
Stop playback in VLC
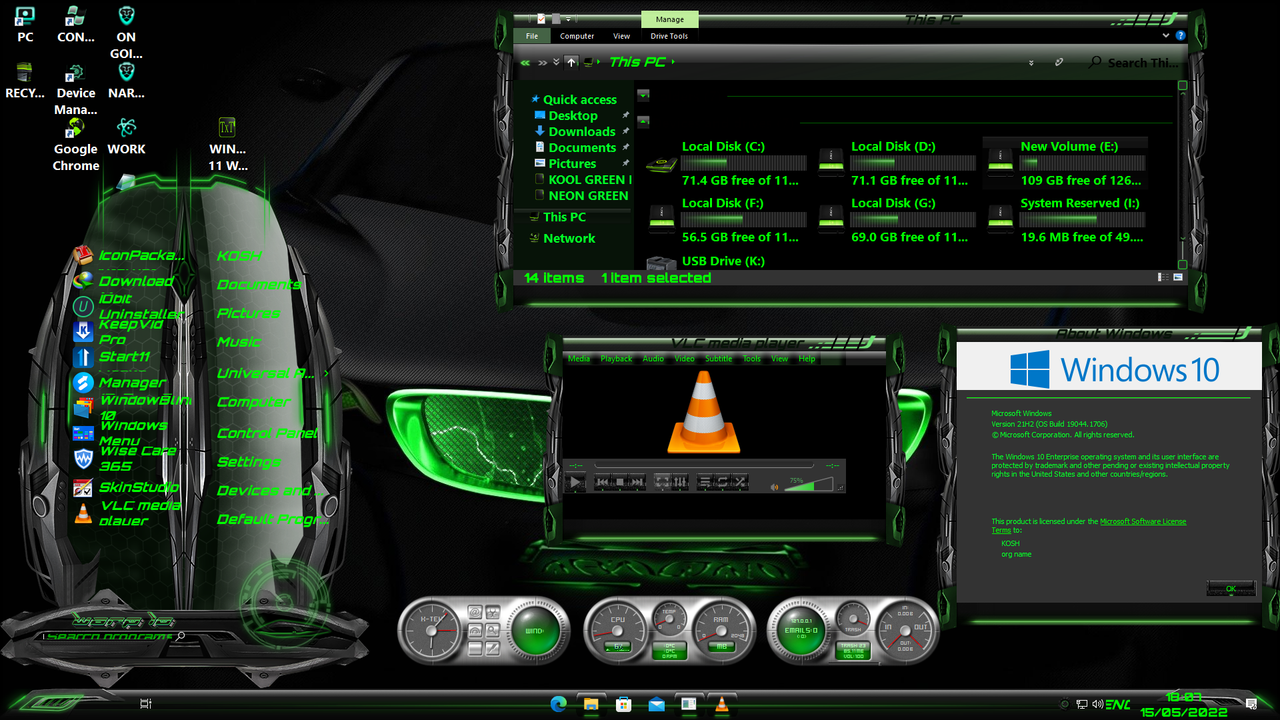pos(620,482)
